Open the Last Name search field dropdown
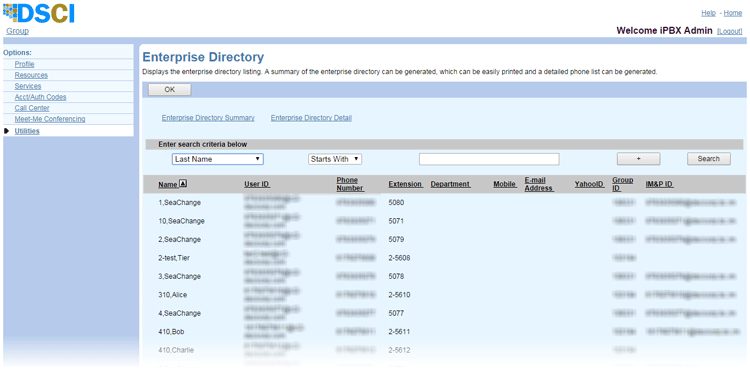The height and width of the screenshot is (369, 750). [218, 159]
